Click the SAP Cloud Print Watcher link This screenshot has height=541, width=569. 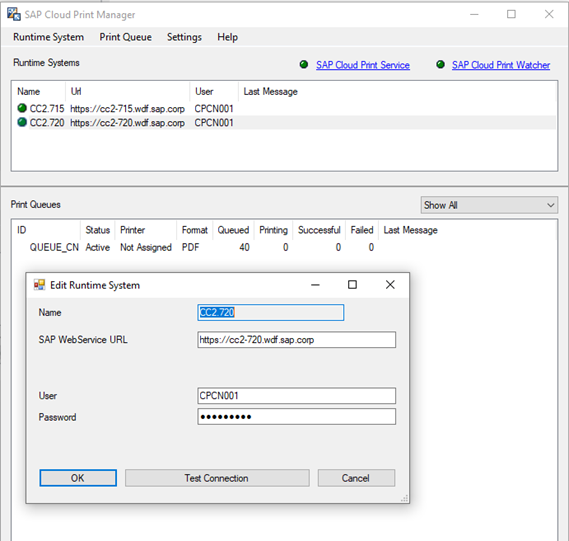click(501, 65)
